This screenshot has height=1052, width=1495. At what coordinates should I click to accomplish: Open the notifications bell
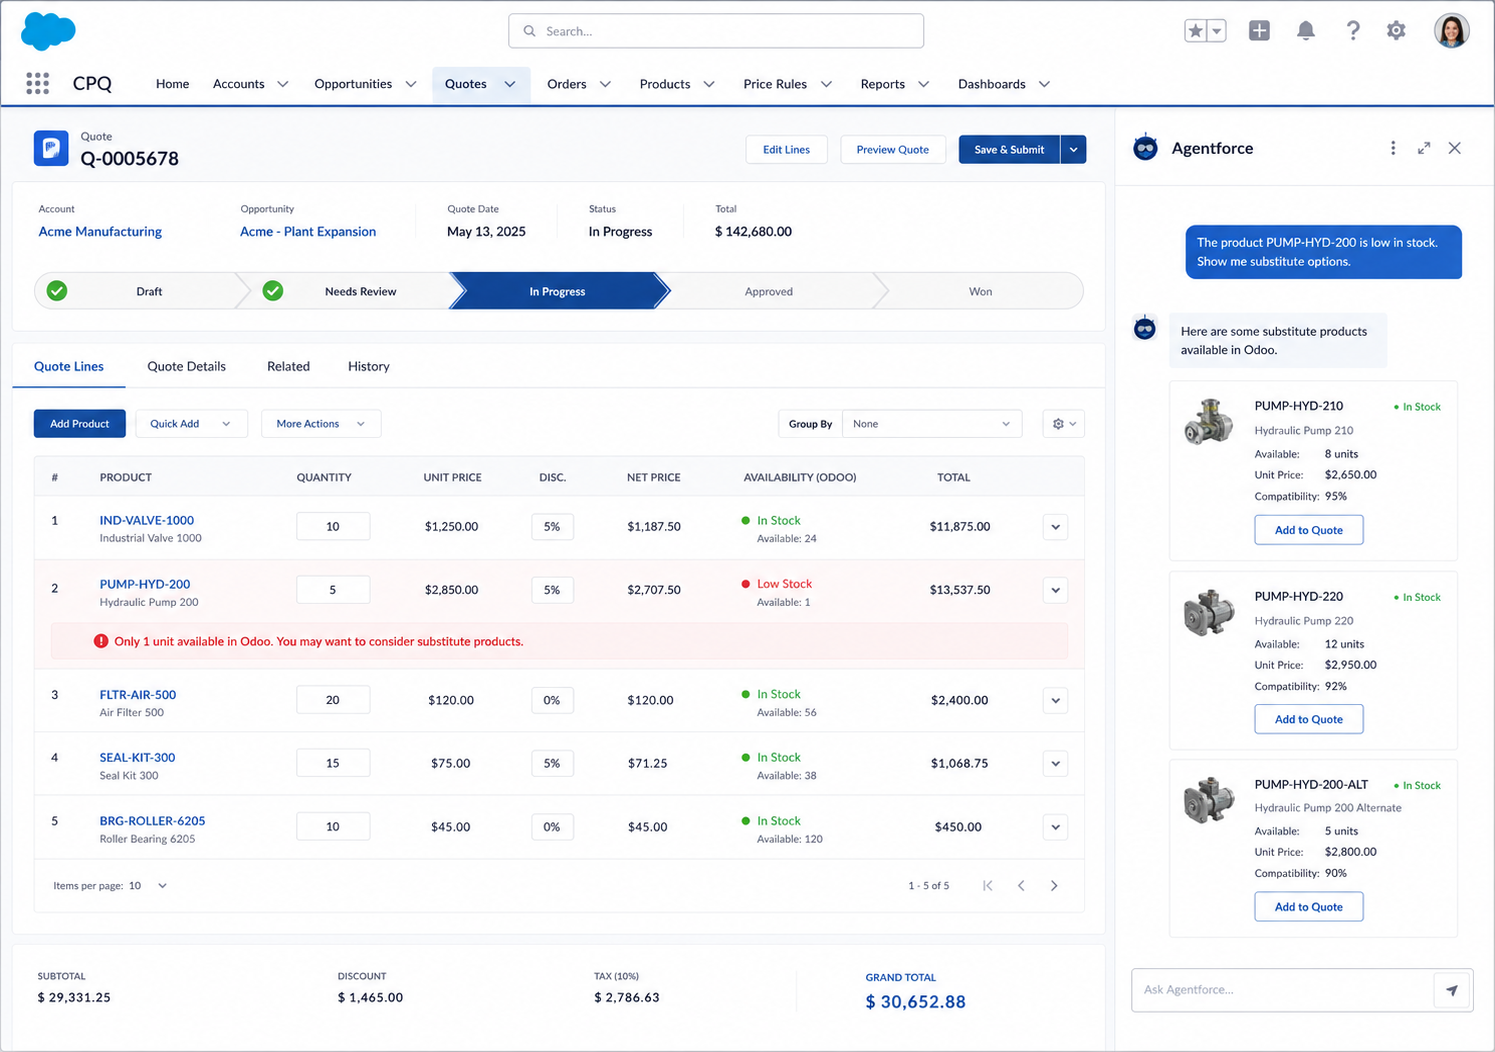point(1306,31)
